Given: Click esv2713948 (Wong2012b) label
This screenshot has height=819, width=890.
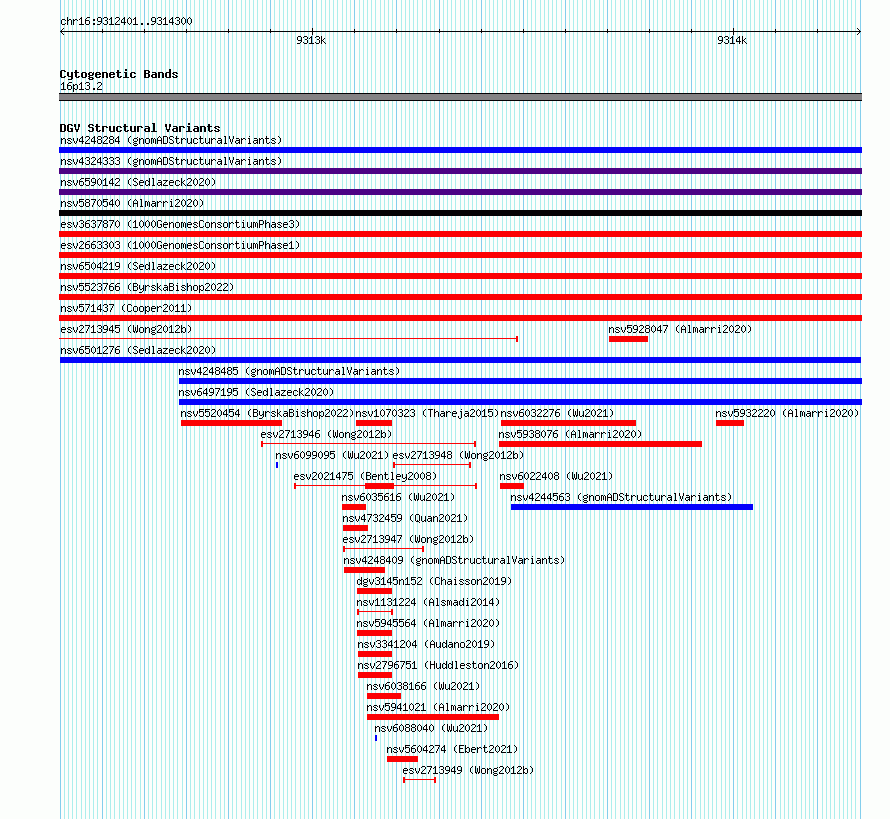Looking at the screenshot, I should [x=459, y=455].
